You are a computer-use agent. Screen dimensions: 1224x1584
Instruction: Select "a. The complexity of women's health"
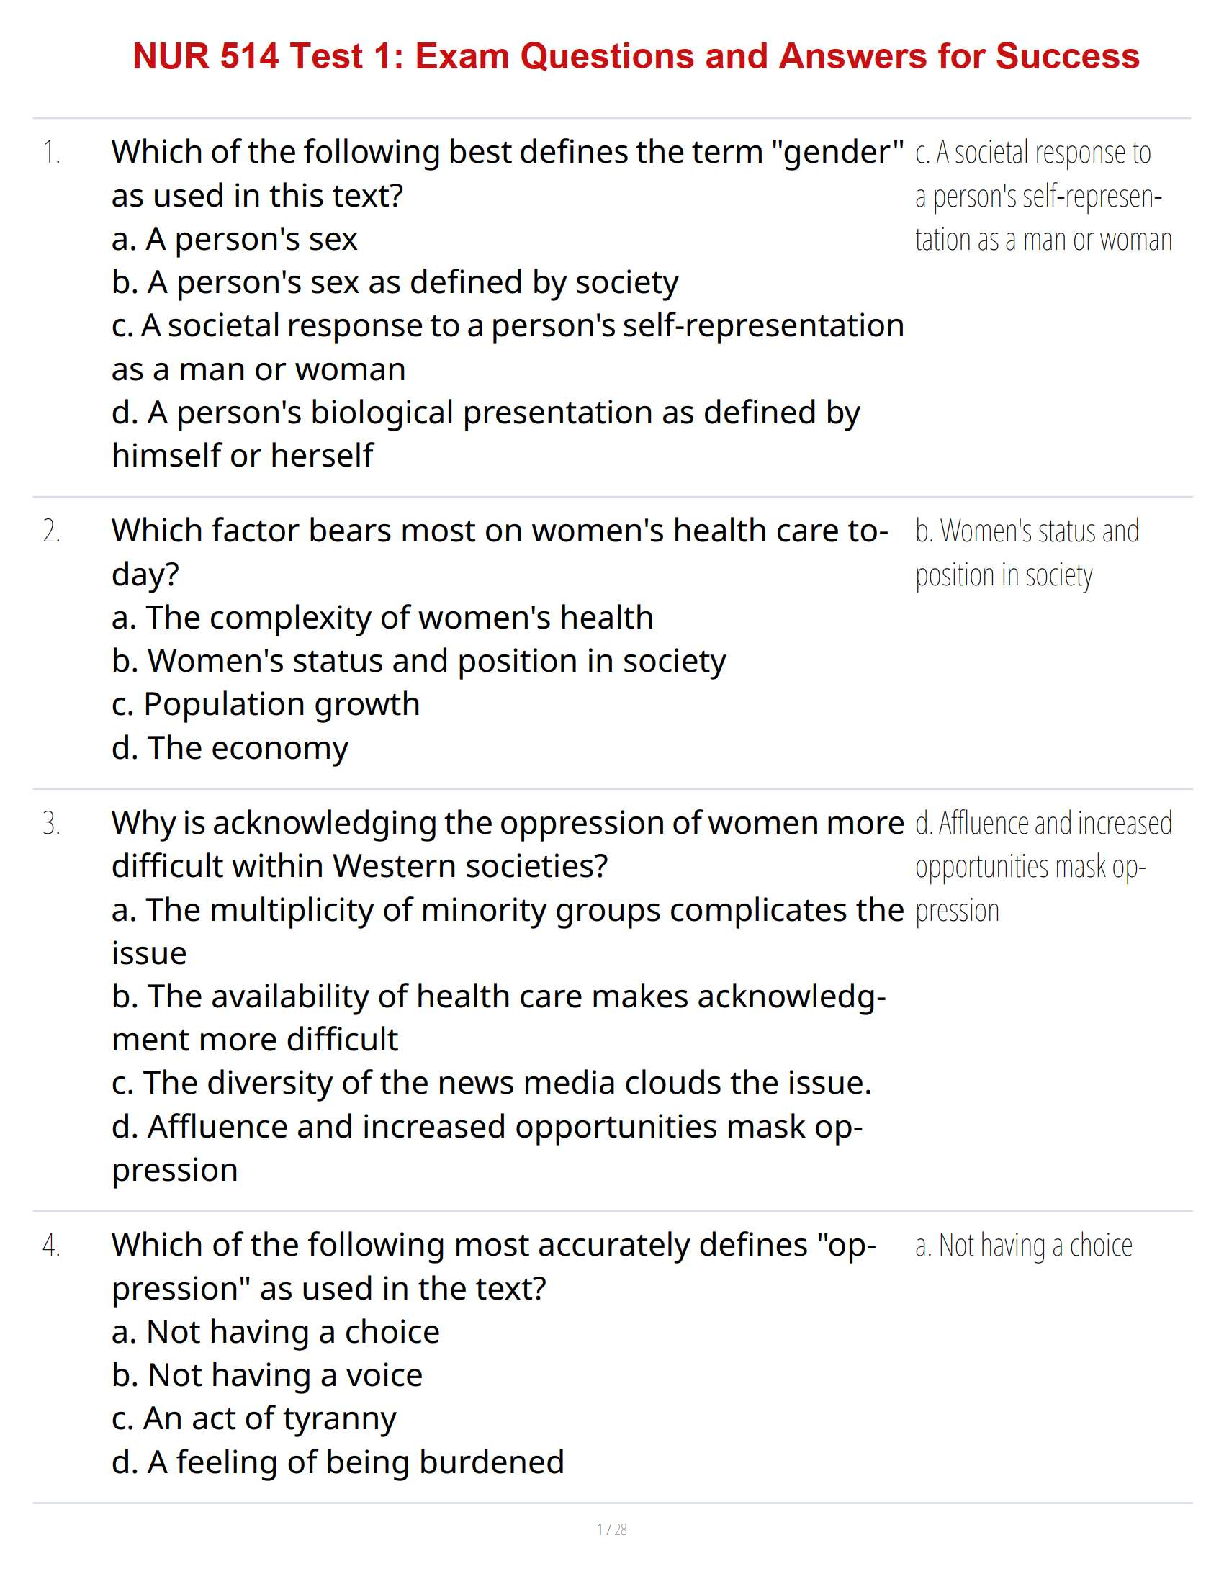(x=382, y=618)
